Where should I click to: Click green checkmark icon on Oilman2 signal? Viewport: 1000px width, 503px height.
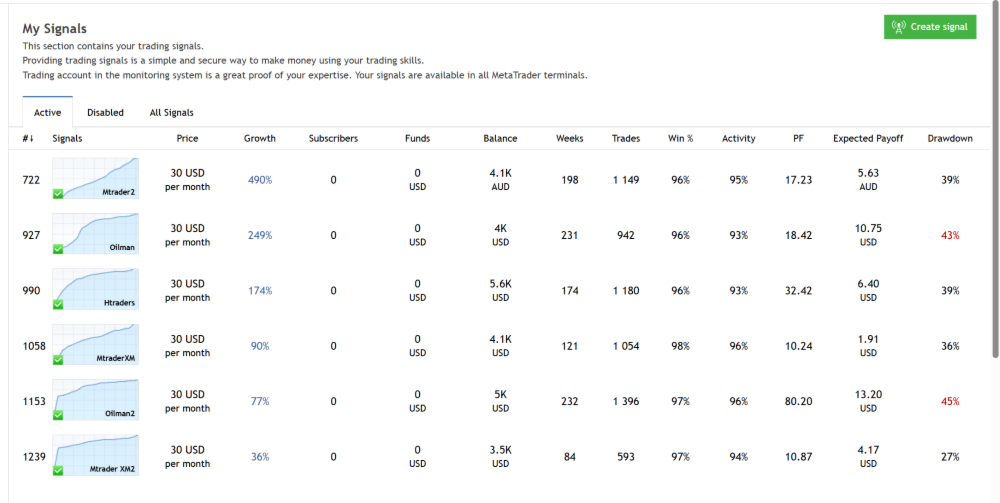click(58, 415)
